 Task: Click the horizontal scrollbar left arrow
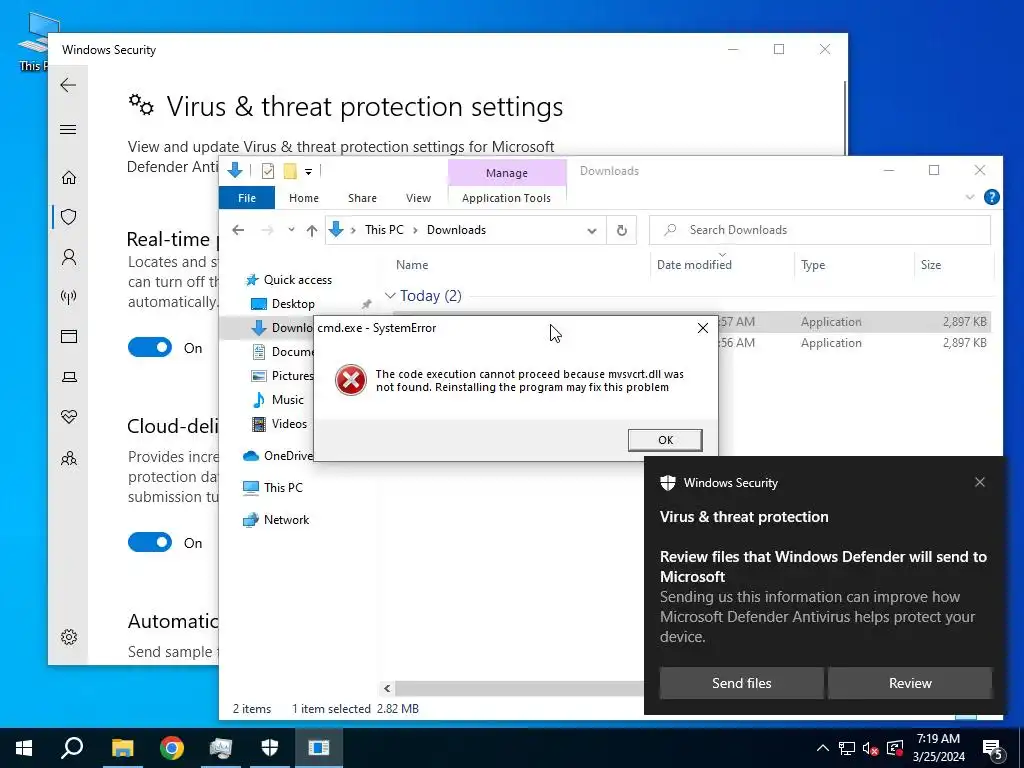(387, 688)
